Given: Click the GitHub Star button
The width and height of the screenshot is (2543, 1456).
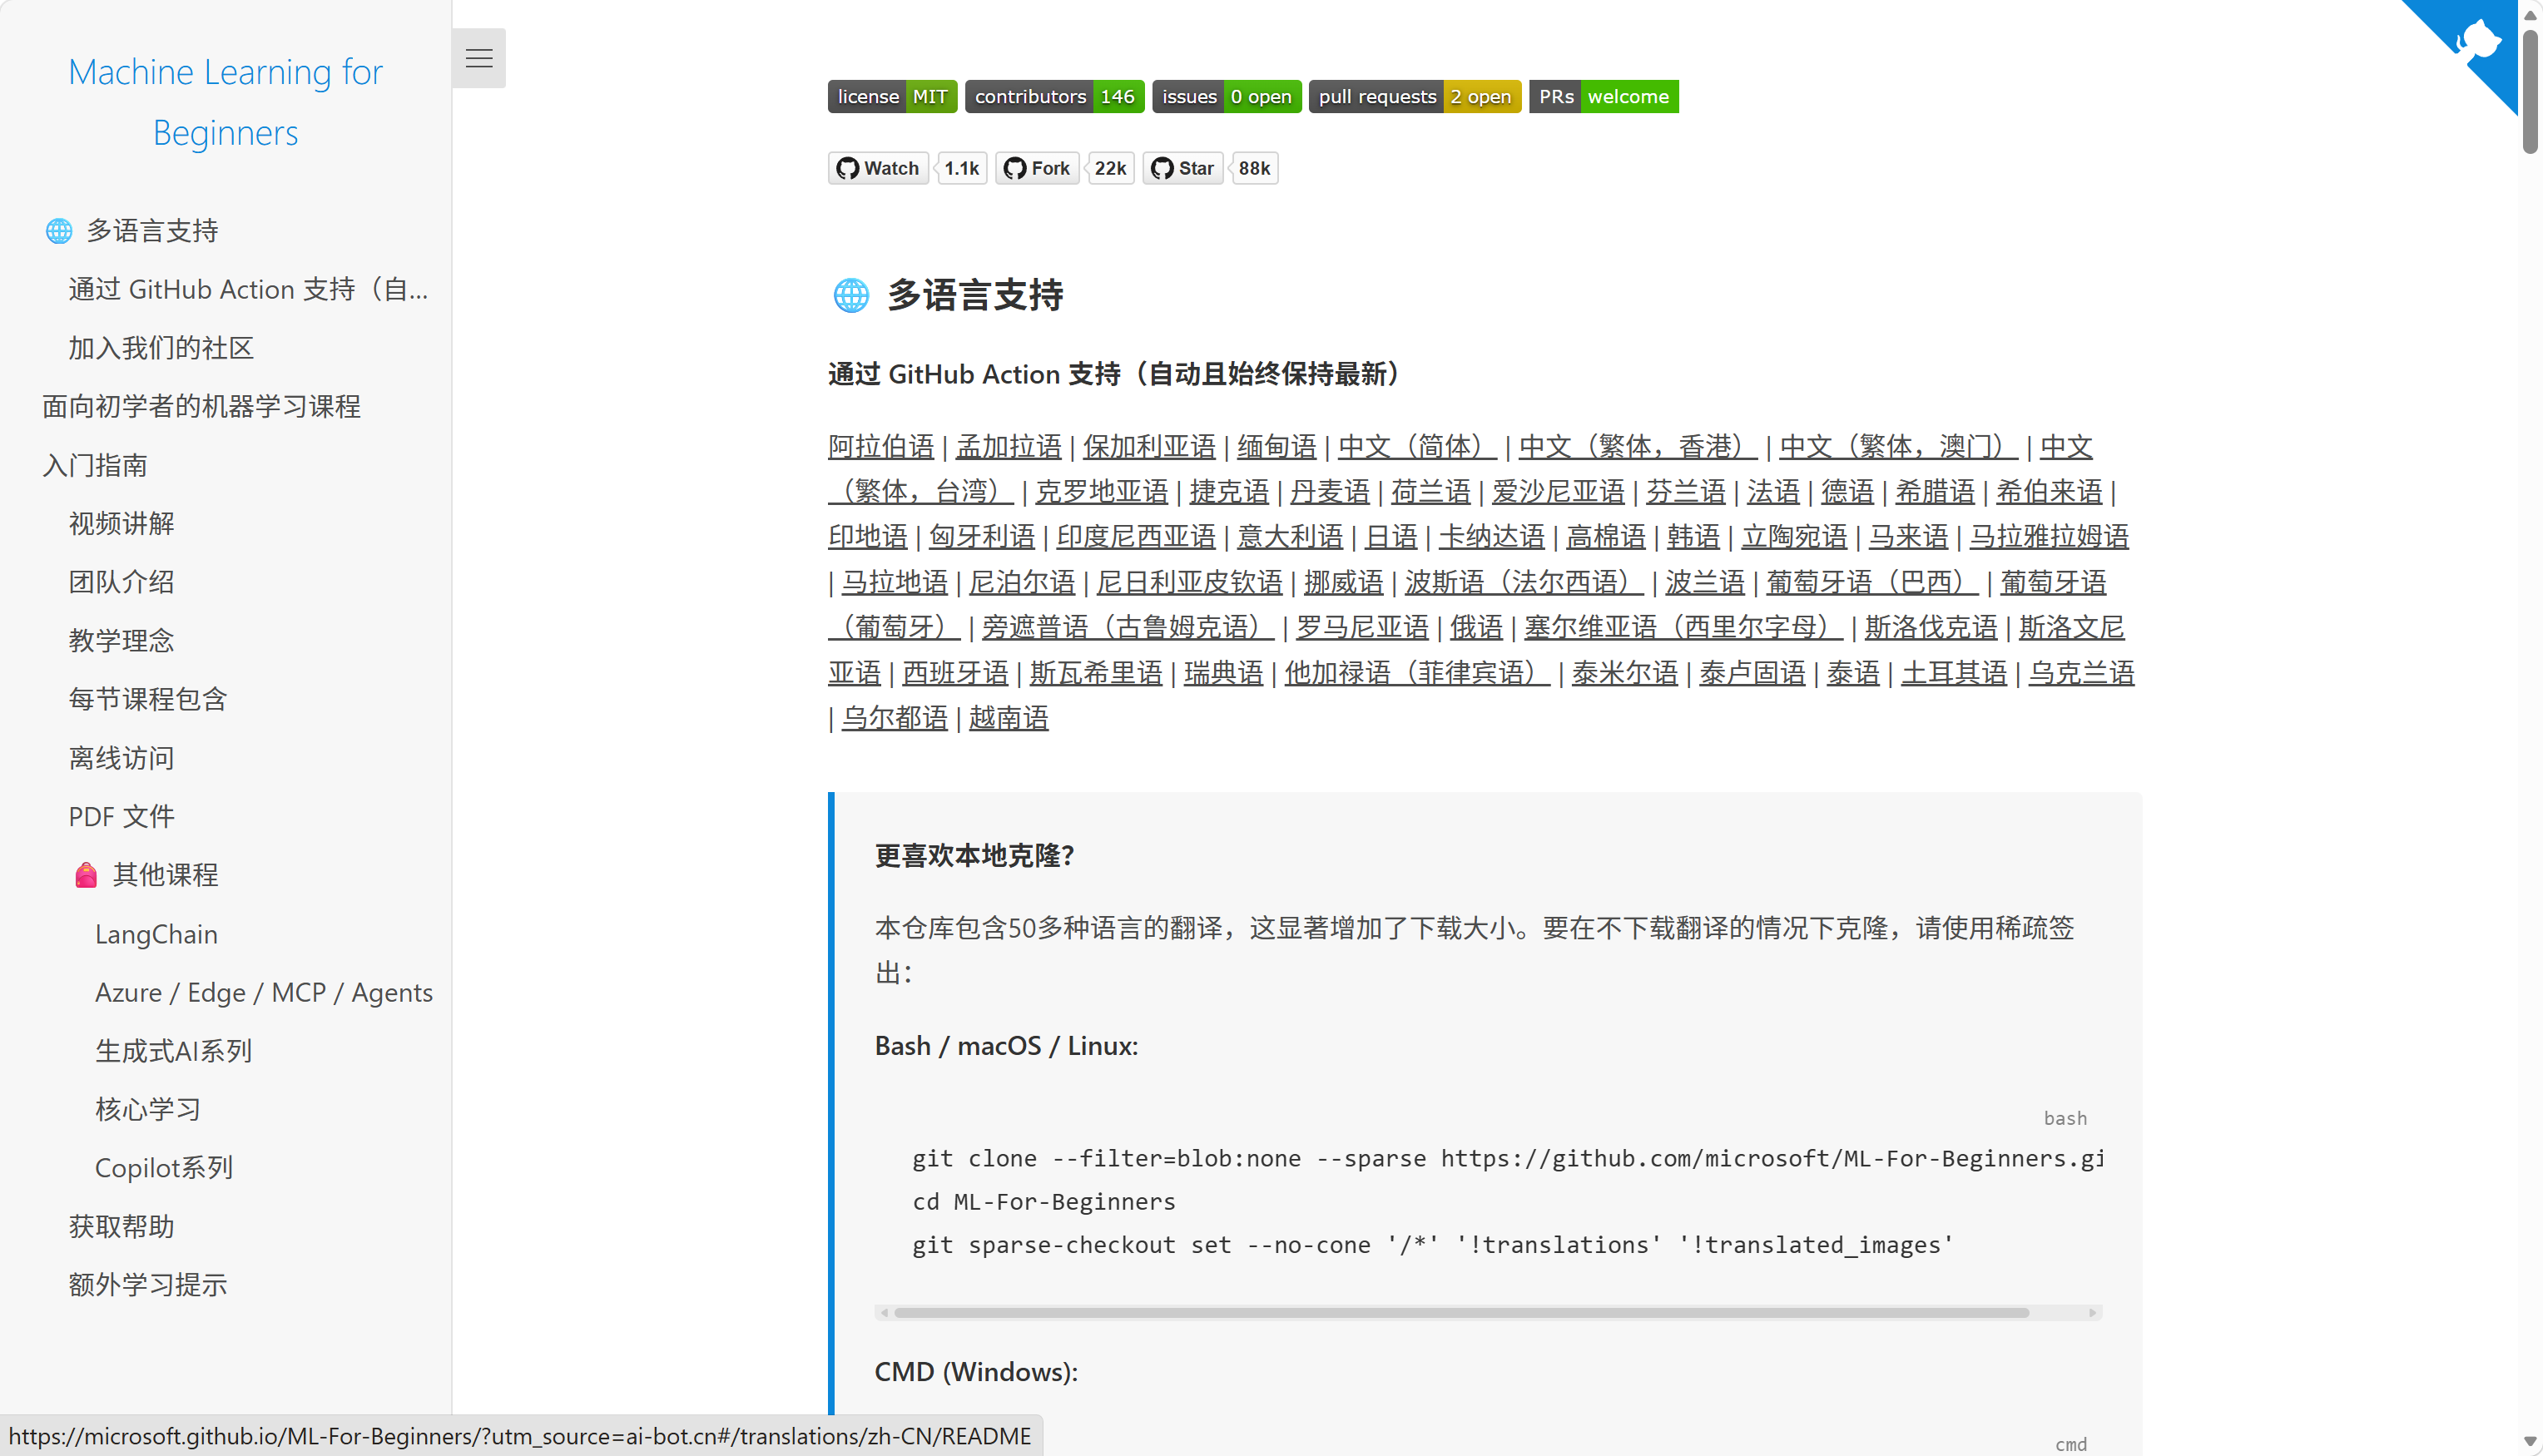Looking at the screenshot, I should pyautogui.click(x=1183, y=168).
